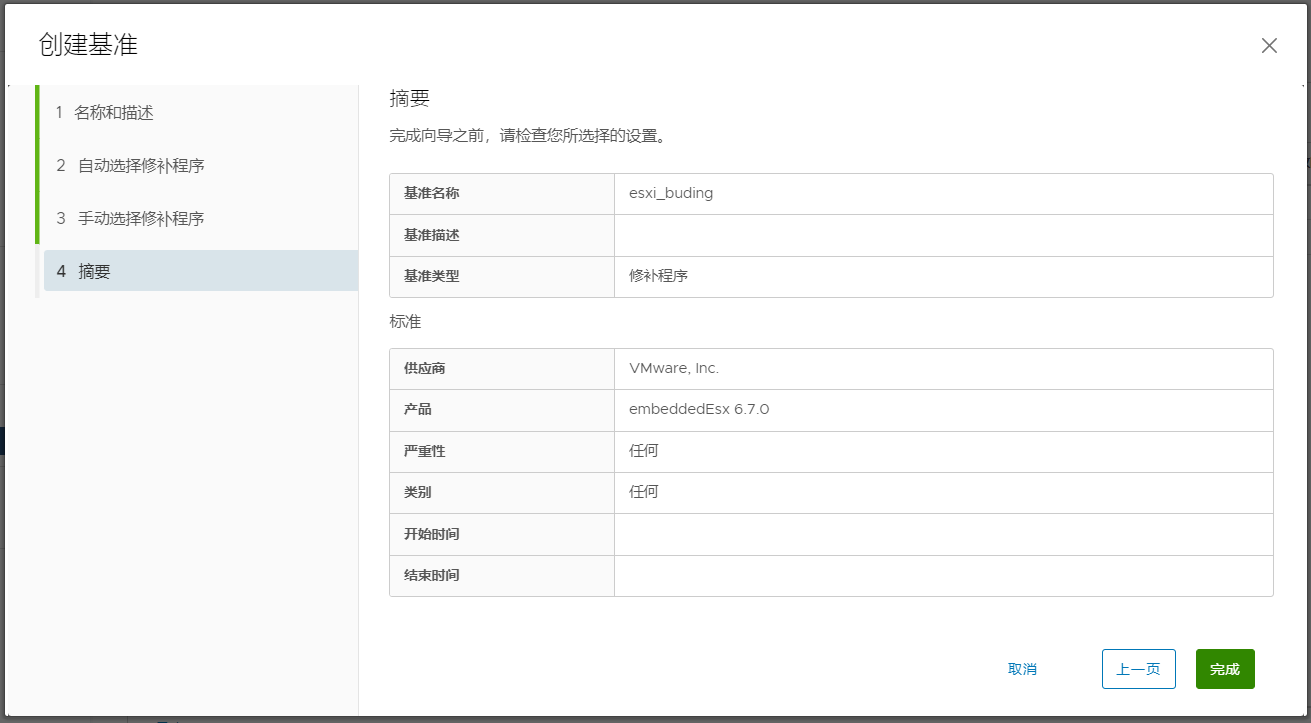This screenshot has height=723, width=1311.
Task: Close the 创建基准 dialog with the X
Action: (x=1269, y=45)
